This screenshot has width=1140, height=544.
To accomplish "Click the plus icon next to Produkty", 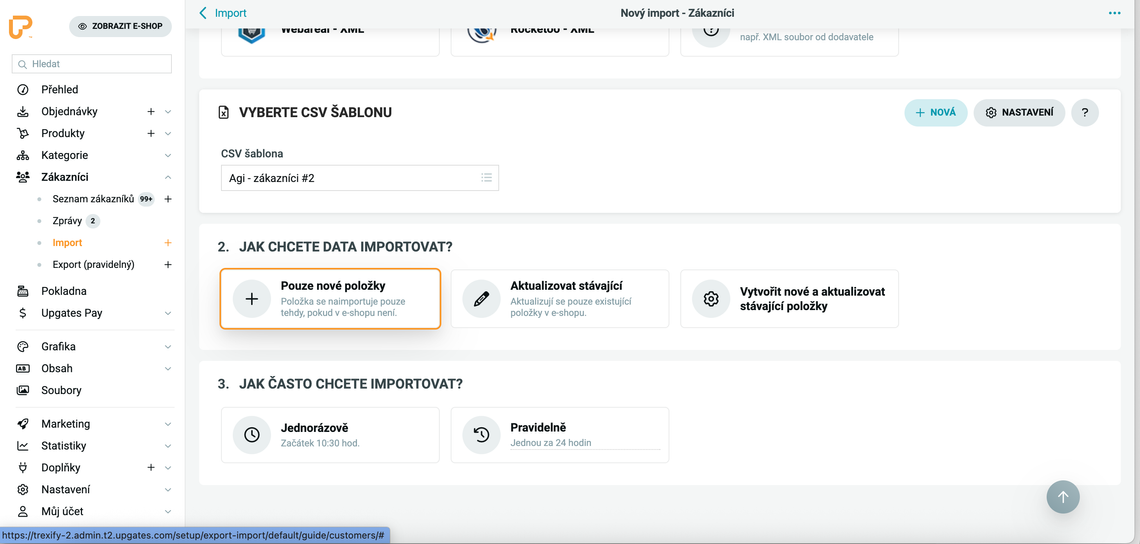I will (151, 134).
